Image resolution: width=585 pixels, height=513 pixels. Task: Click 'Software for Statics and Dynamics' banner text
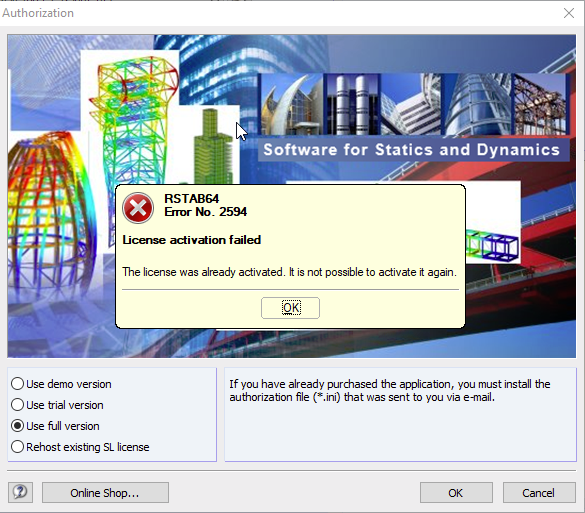412,150
